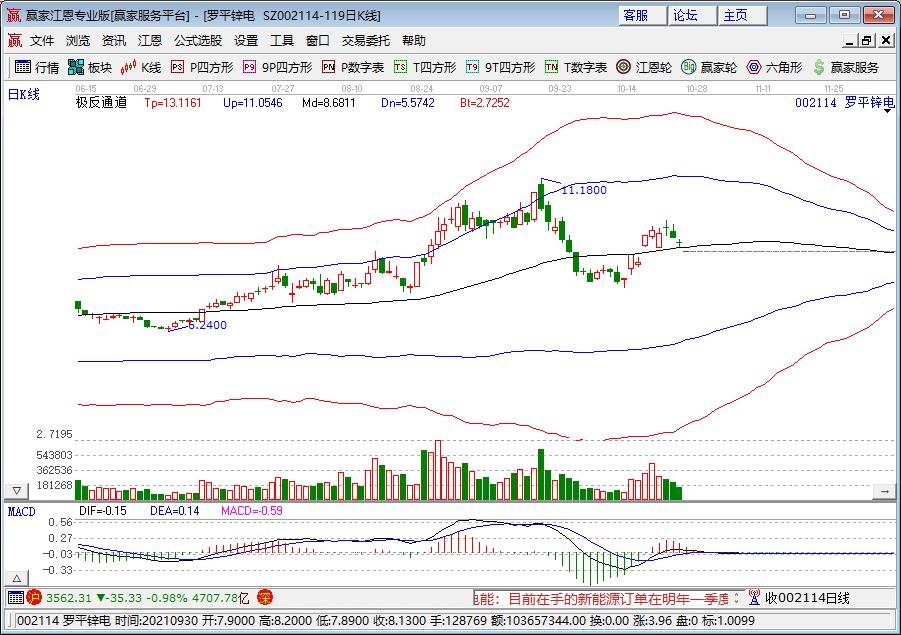Open the 公式选股 menu
This screenshot has width=901, height=635.
(198, 41)
